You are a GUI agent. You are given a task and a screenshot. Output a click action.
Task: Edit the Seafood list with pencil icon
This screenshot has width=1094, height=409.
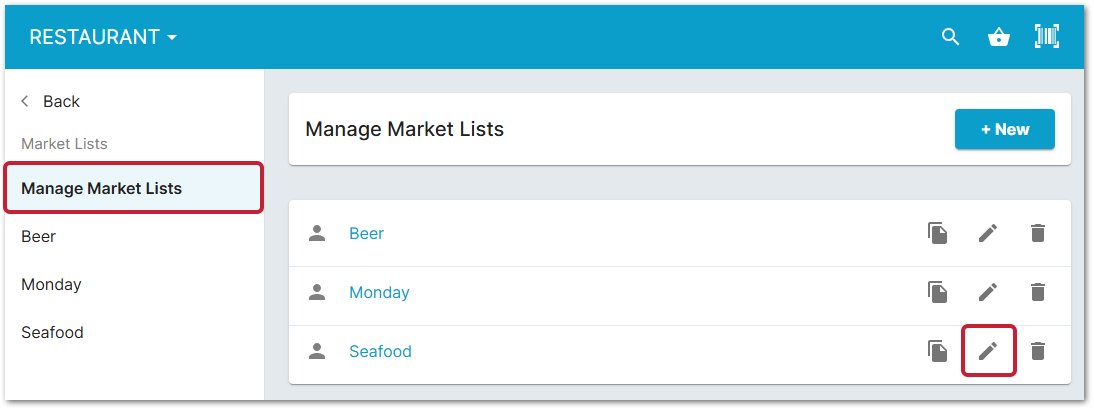[x=988, y=351]
